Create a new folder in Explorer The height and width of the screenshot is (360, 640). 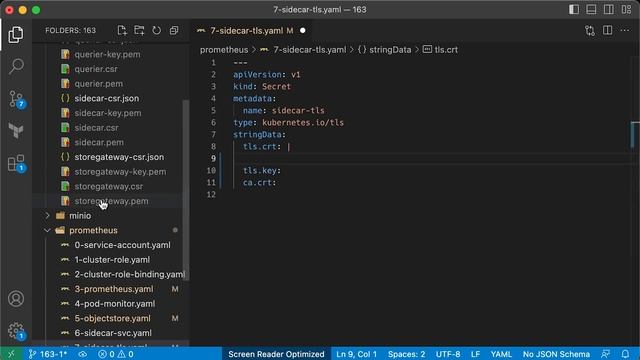pos(139,30)
